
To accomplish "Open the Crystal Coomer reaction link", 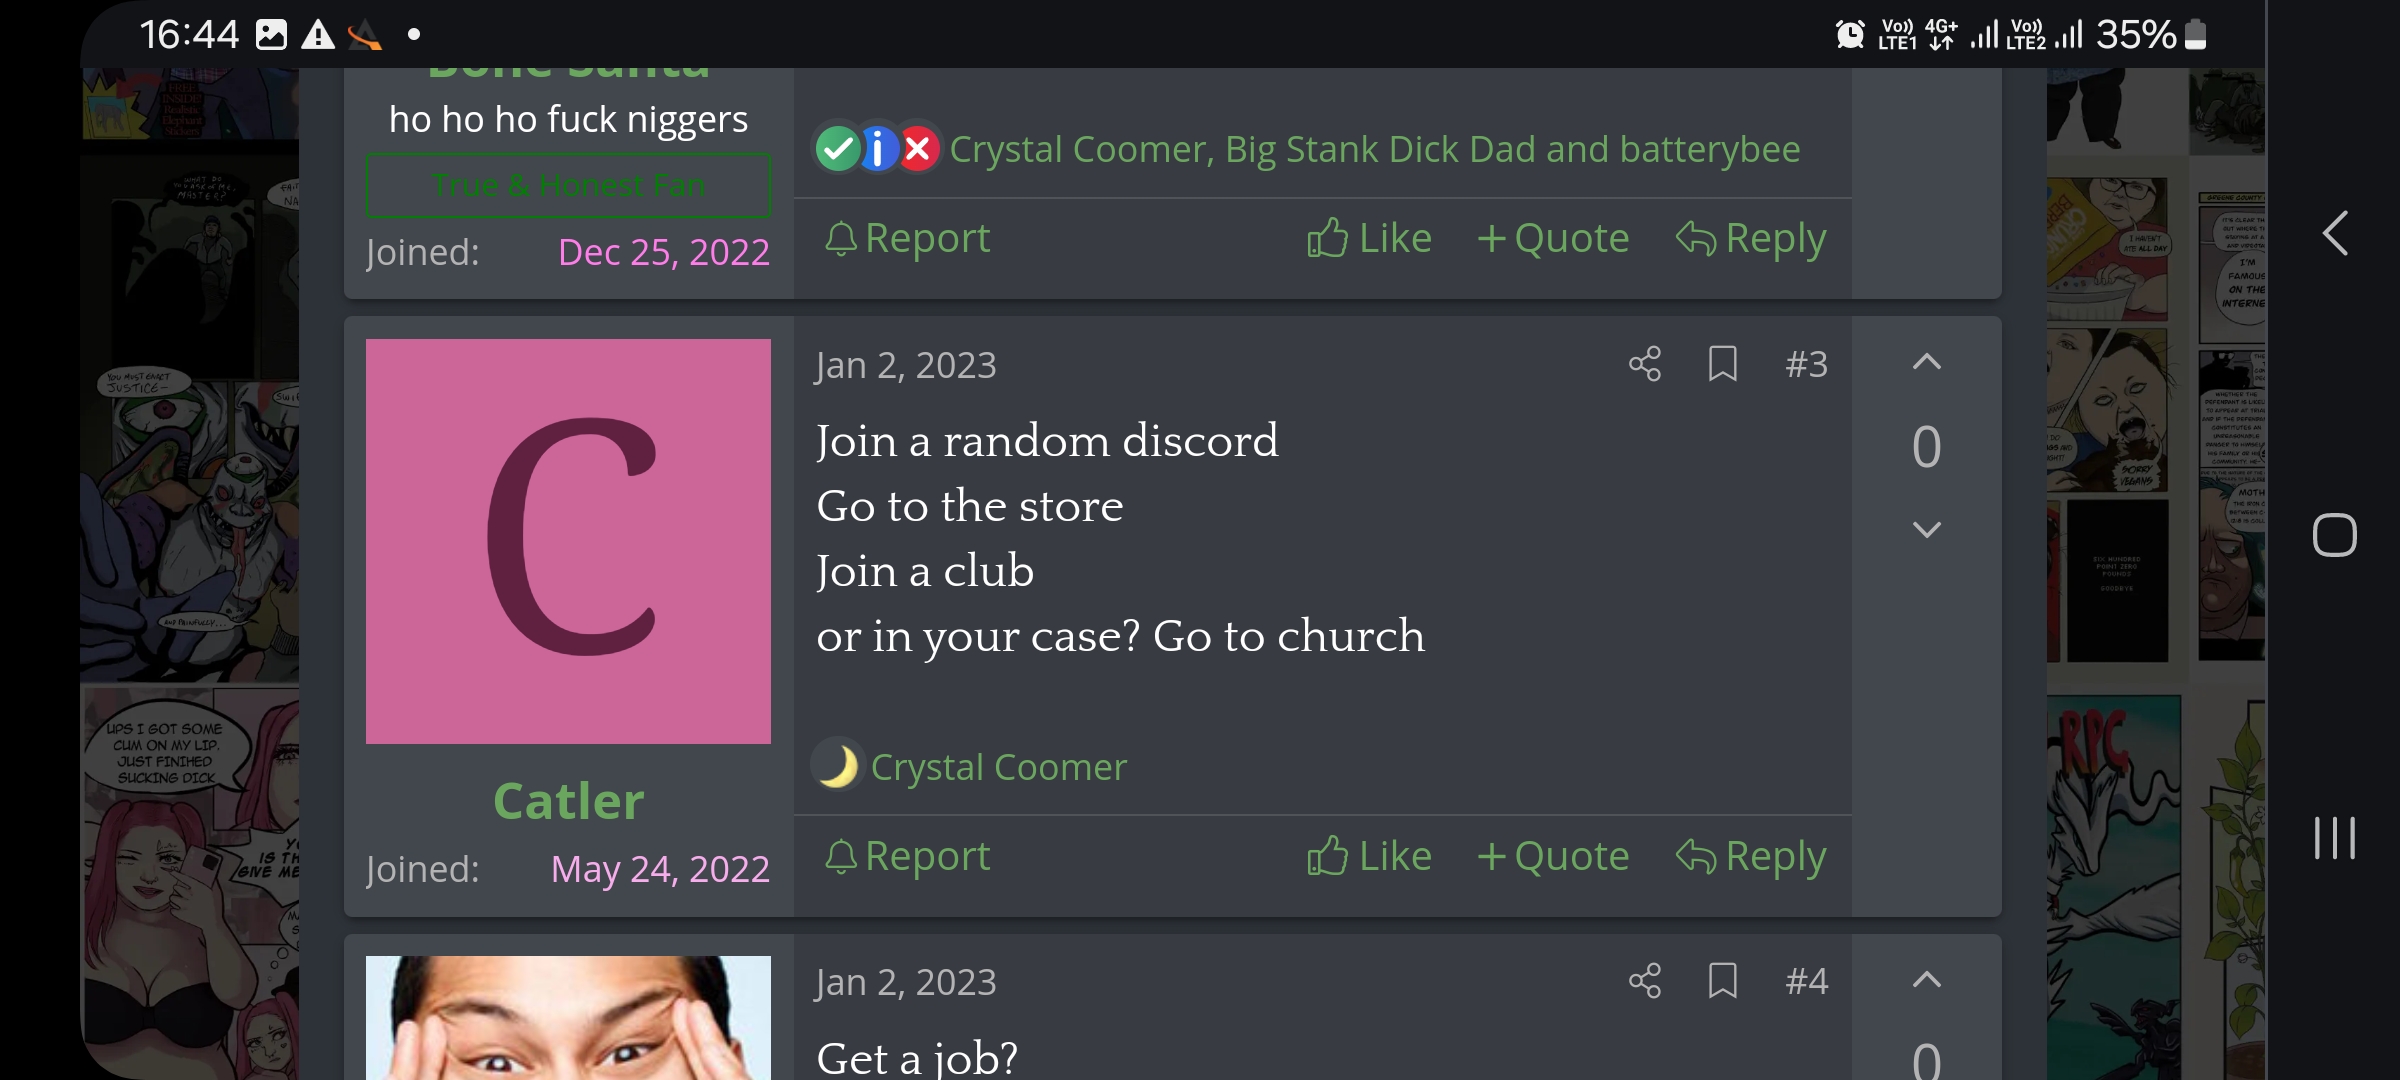I will [x=998, y=767].
